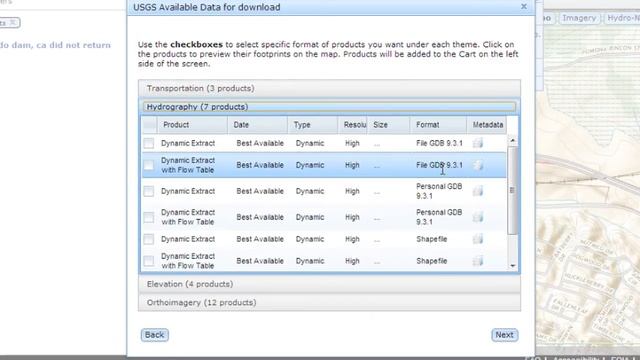
Task: Select 'Personal GDB 9.3.1' in third row
Action: point(439,191)
